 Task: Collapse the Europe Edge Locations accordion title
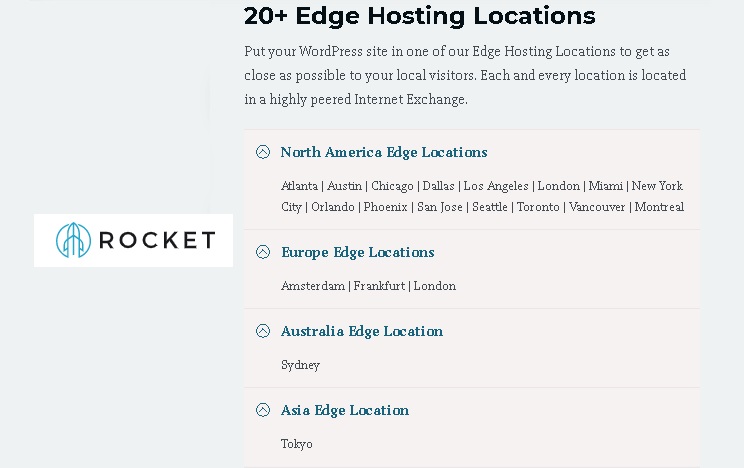tap(358, 253)
